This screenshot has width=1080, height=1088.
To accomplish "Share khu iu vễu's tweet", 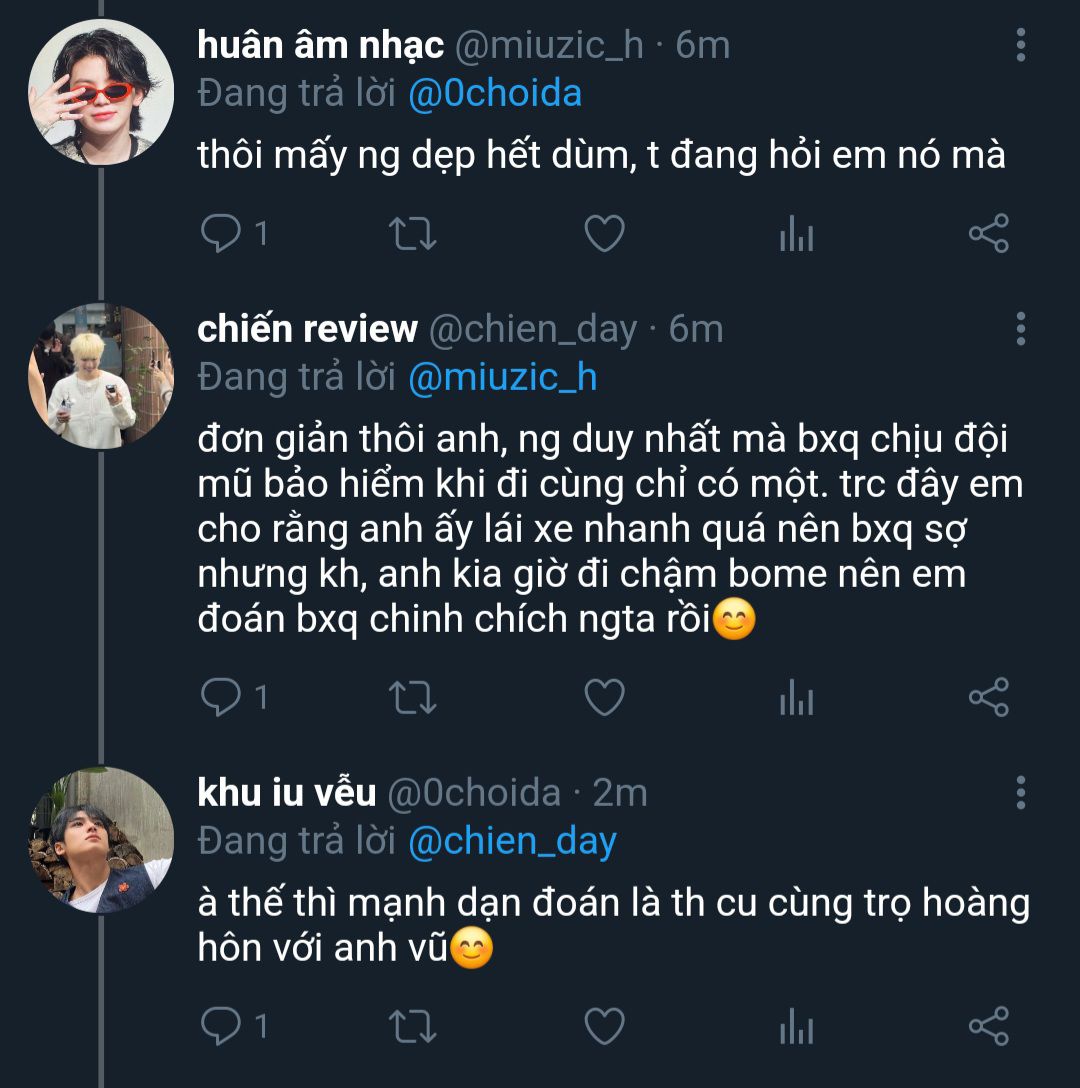I will click(x=989, y=1026).
